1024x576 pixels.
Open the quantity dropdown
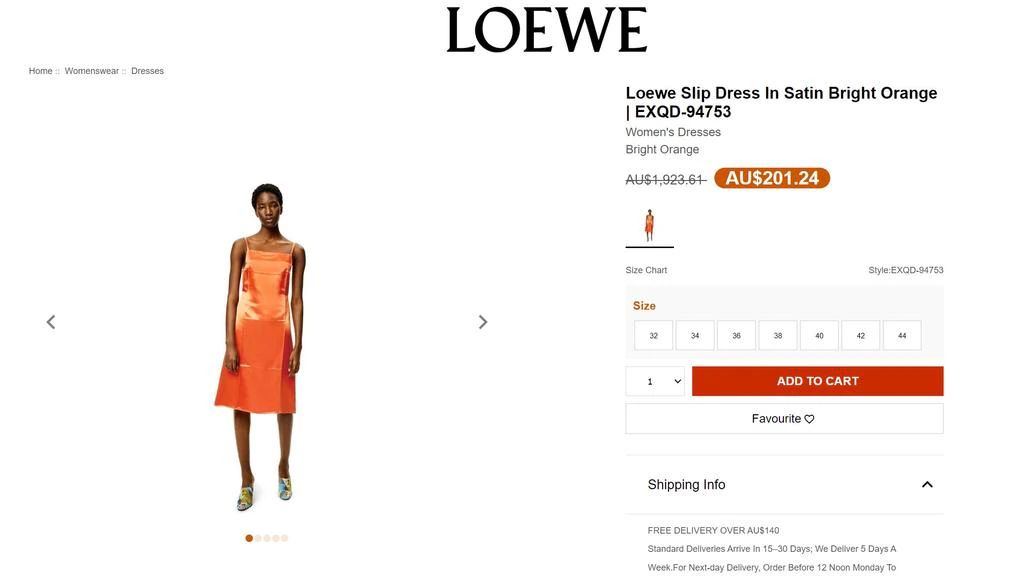tap(655, 381)
